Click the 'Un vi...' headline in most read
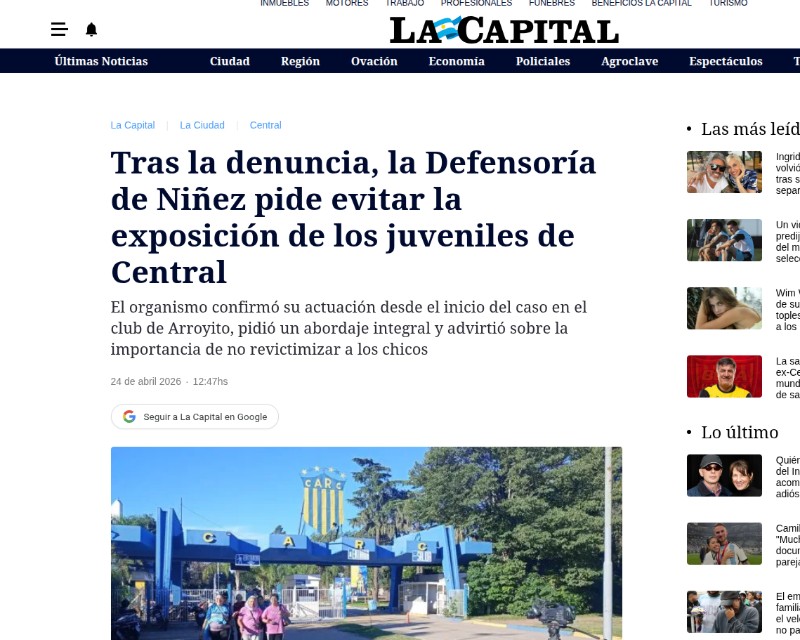Viewport: 800px width, 640px height. point(788,241)
